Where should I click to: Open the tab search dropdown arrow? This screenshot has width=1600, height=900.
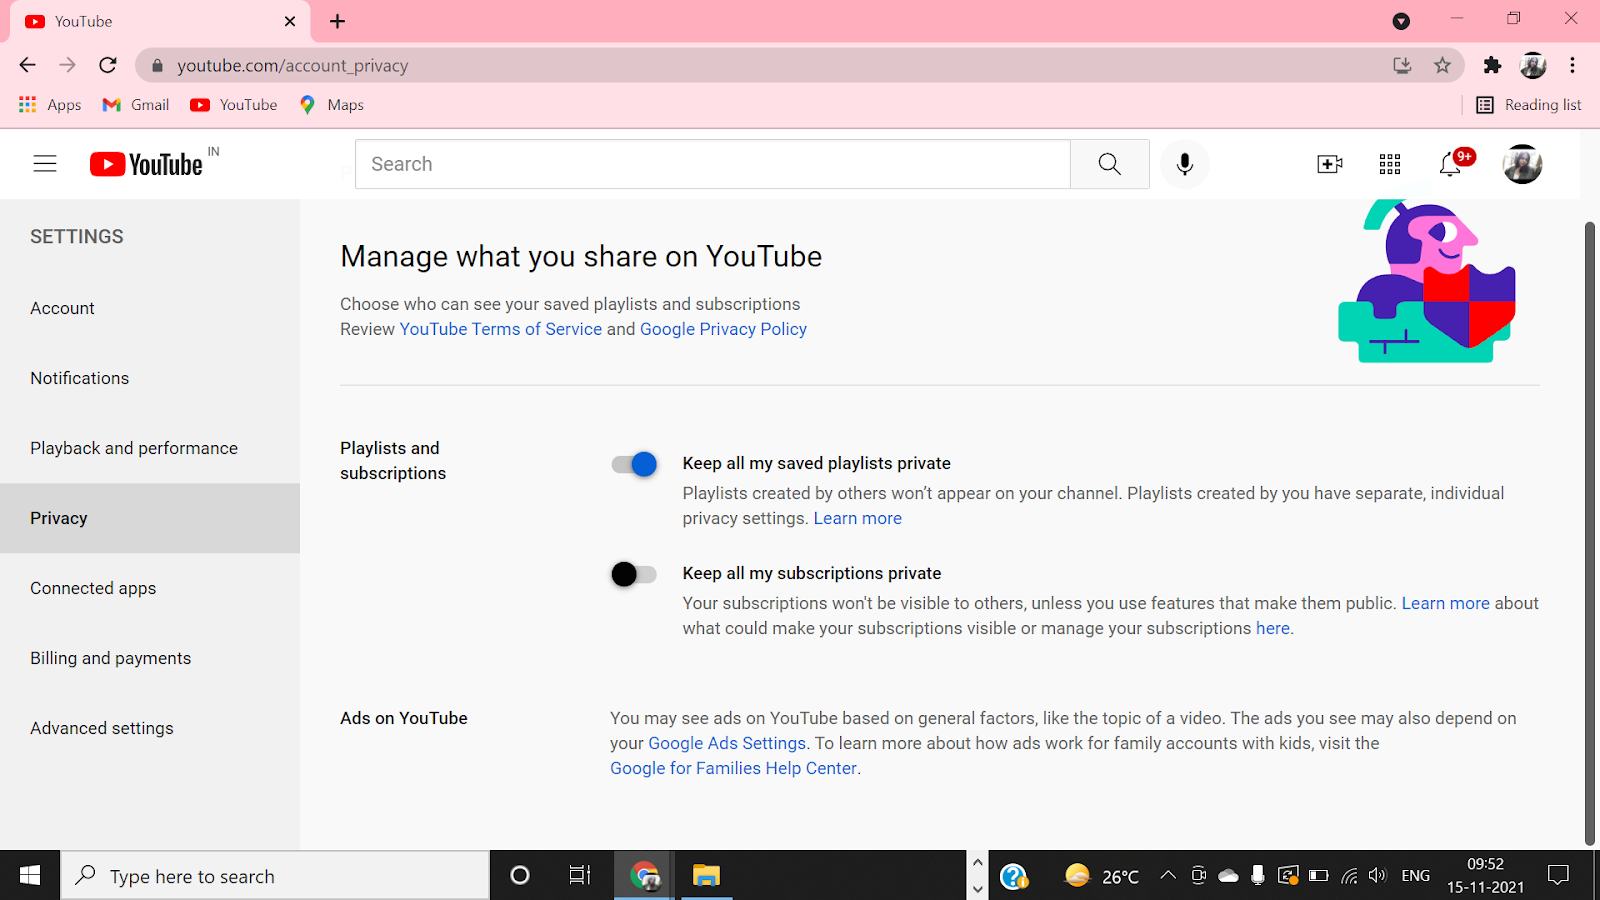click(1401, 21)
